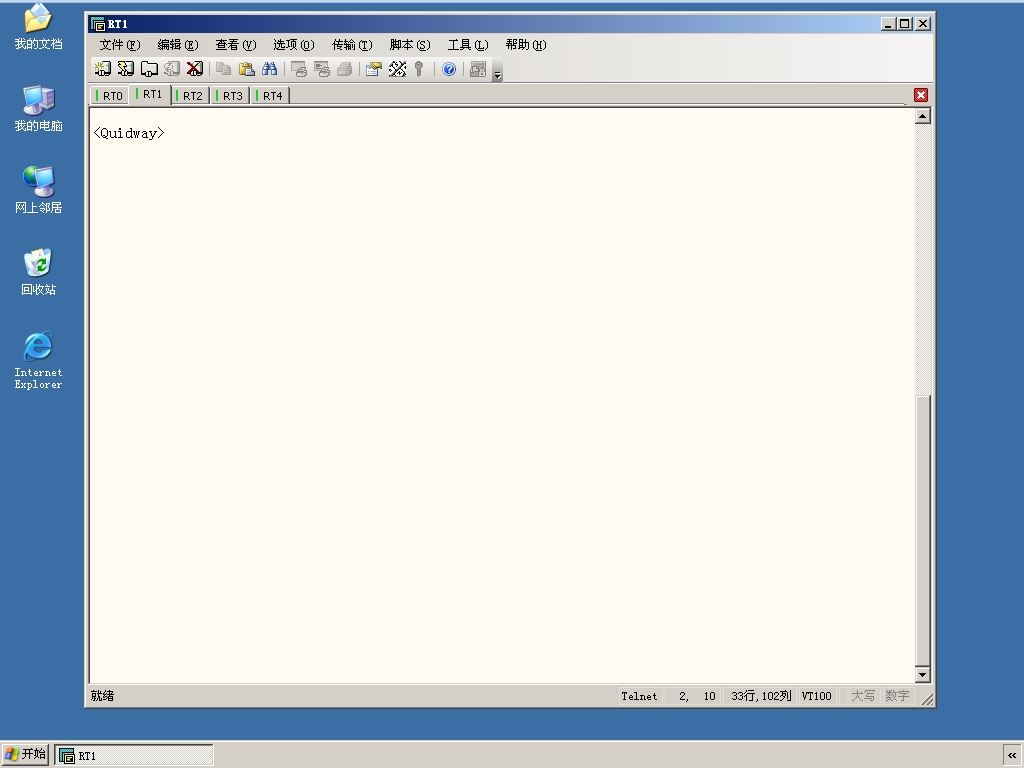This screenshot has width=1024, height=768.
Task: Open the 查看(V) menu
Action: click(236, 44)
